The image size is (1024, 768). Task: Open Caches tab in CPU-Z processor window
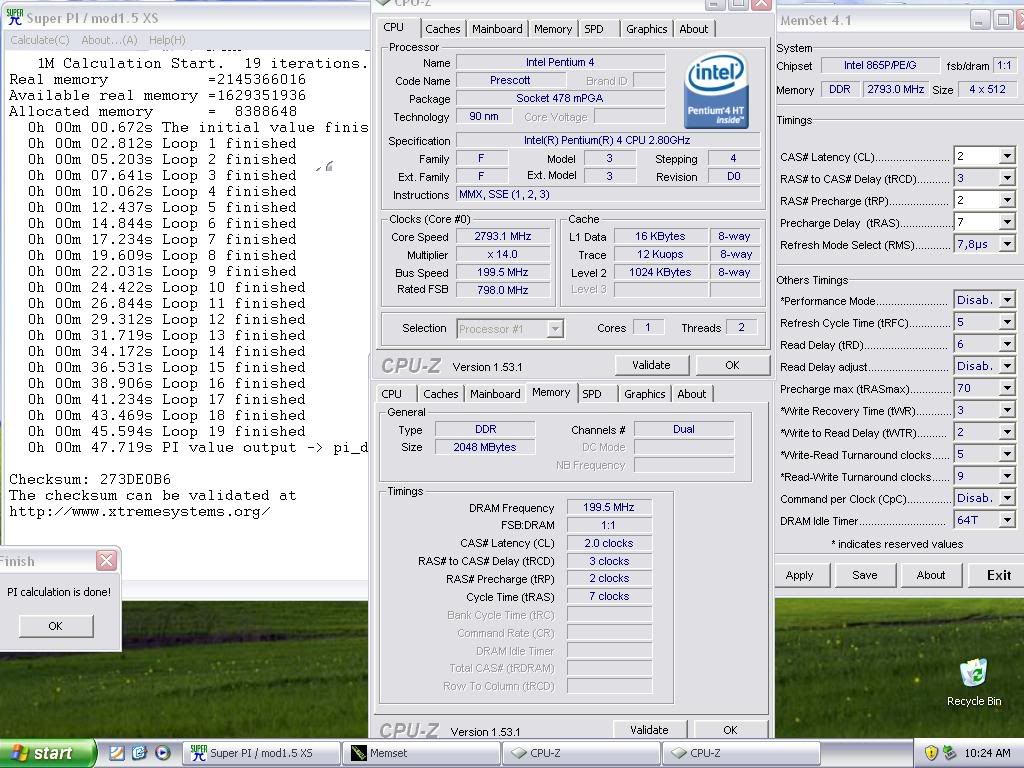442,29
